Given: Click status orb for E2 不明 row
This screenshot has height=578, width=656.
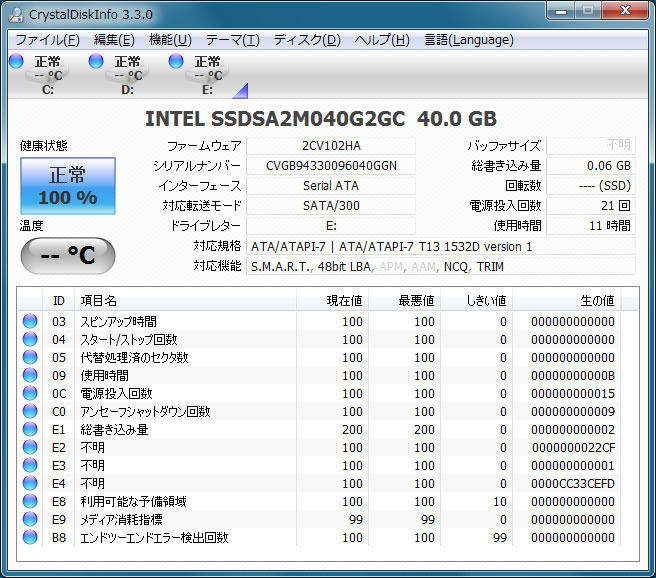Looking at the screenshot, I should (30, 447).
